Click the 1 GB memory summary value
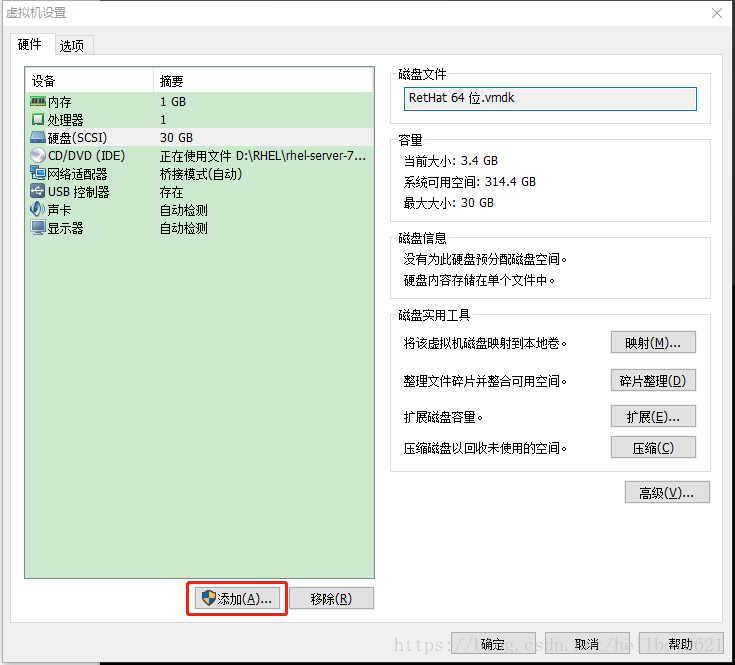The width and height of the screenshot is (735, 665). click(173, 102)
